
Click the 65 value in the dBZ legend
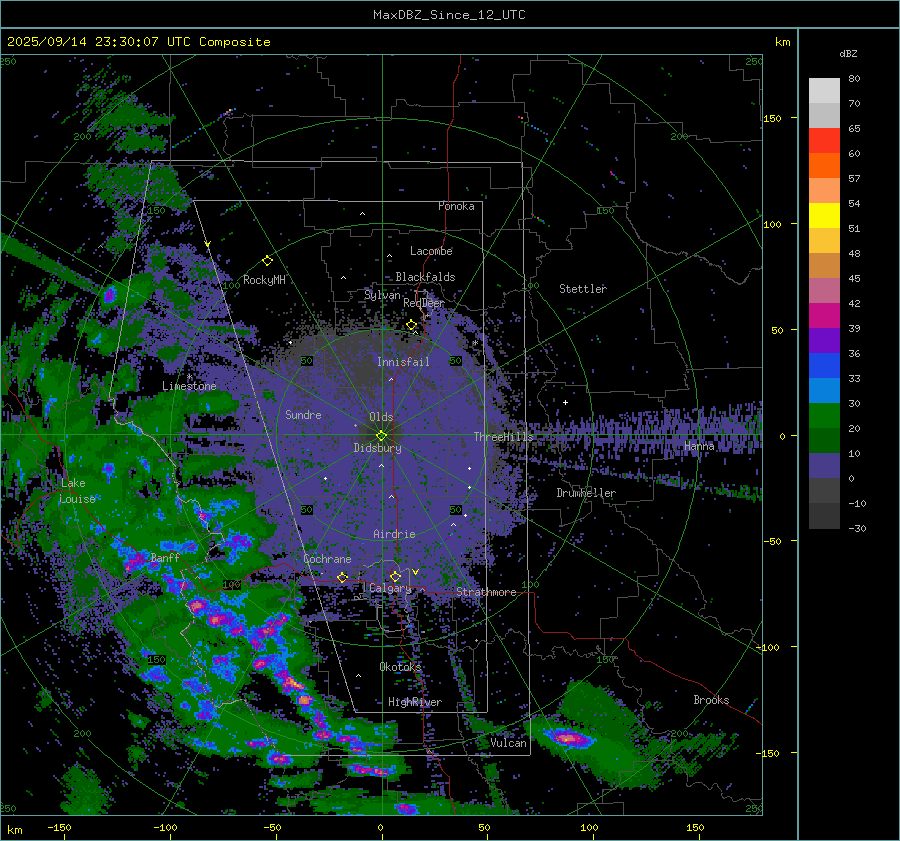click(854, 129)
